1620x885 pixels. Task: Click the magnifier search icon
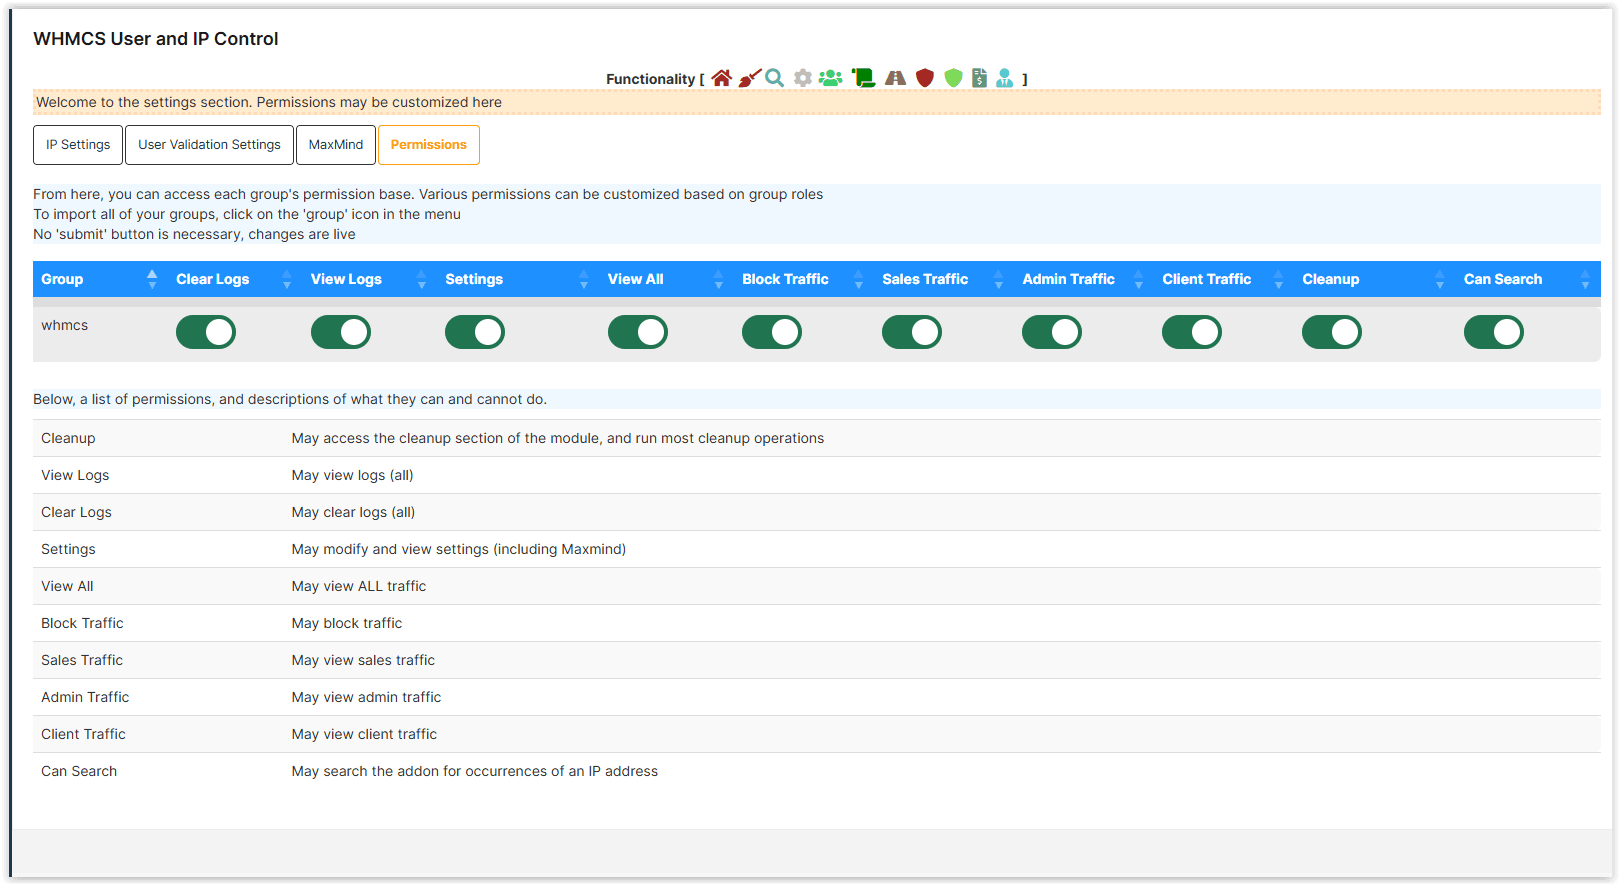774,78
